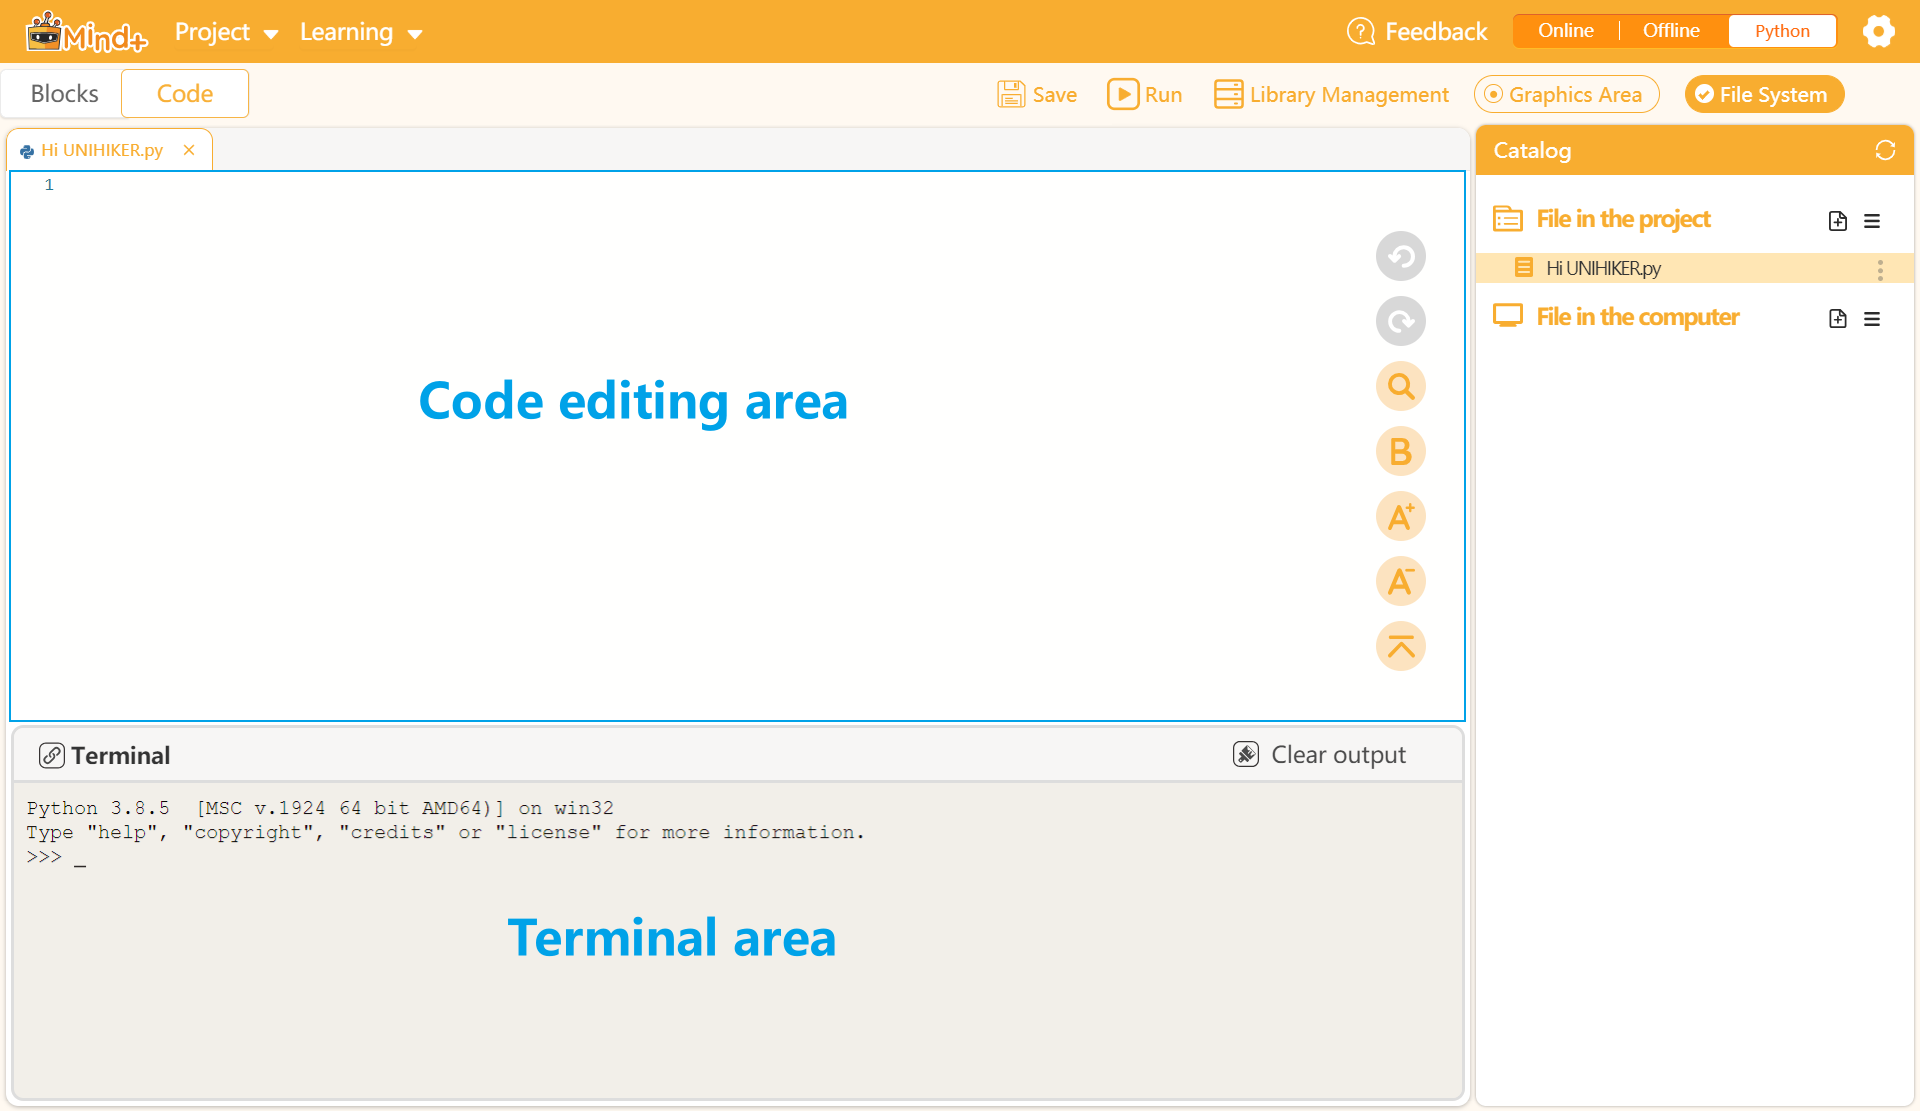Open menu for File in the computer
Viewport: 1920px width, 1111px height.
click(x=1872, y=319)
